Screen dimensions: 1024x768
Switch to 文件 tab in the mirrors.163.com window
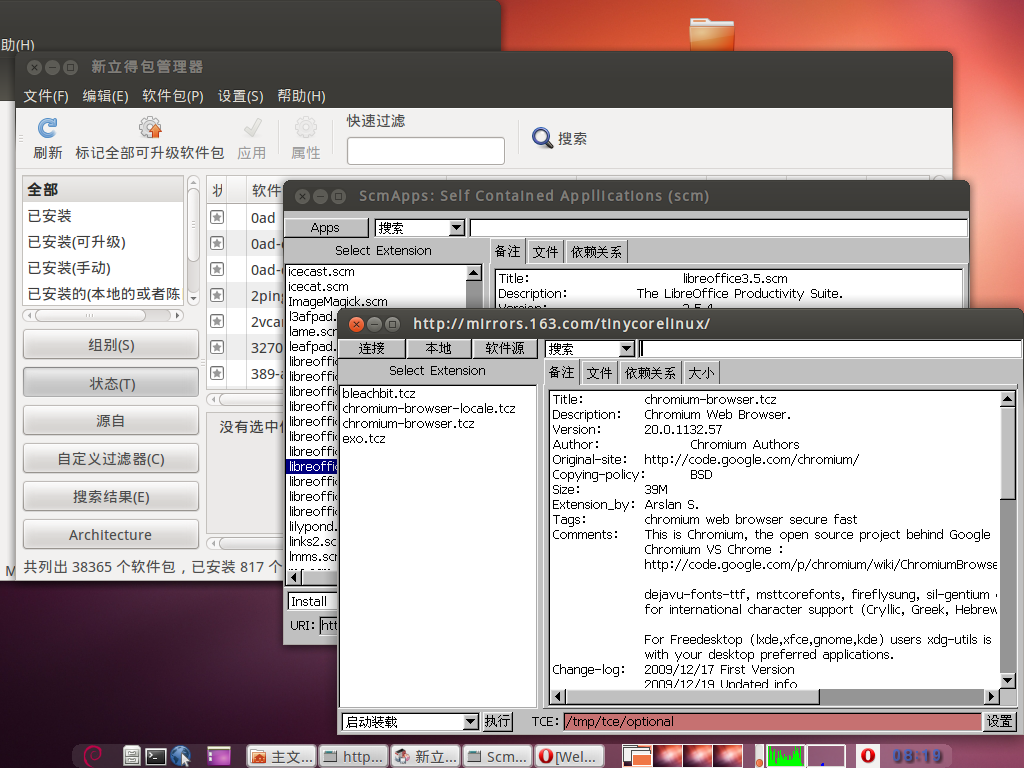click(599, 372)
